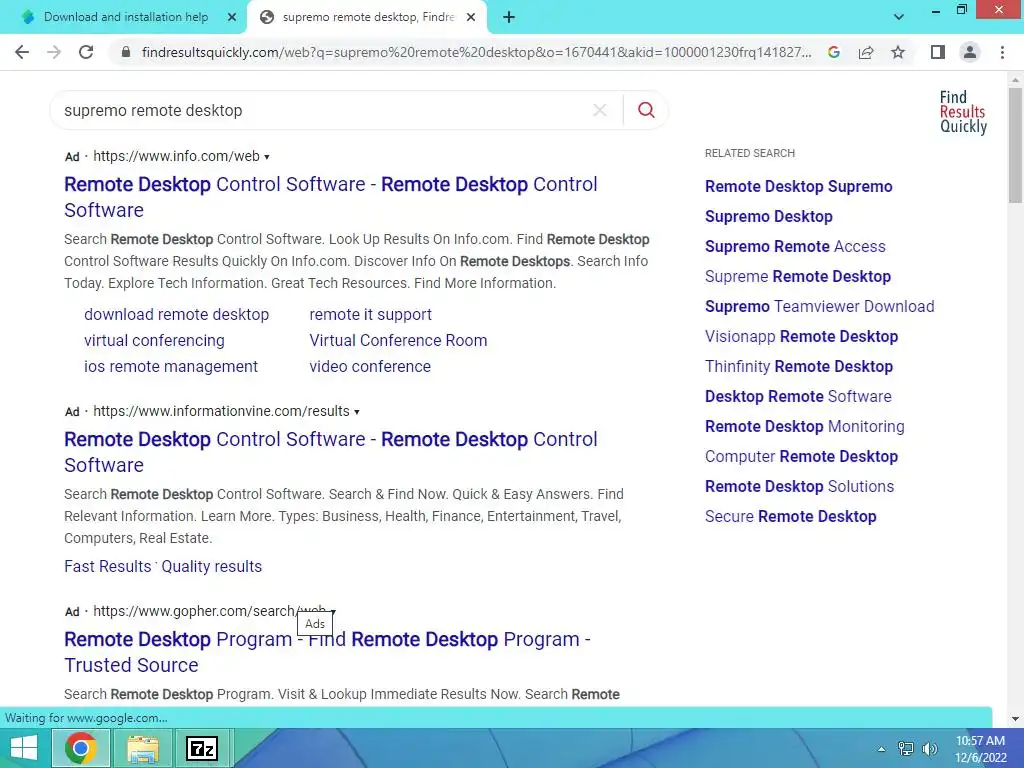The width and height of the screenshot is (1024, 768).
Task: Open a new browser tab
Action: point(509,18)
